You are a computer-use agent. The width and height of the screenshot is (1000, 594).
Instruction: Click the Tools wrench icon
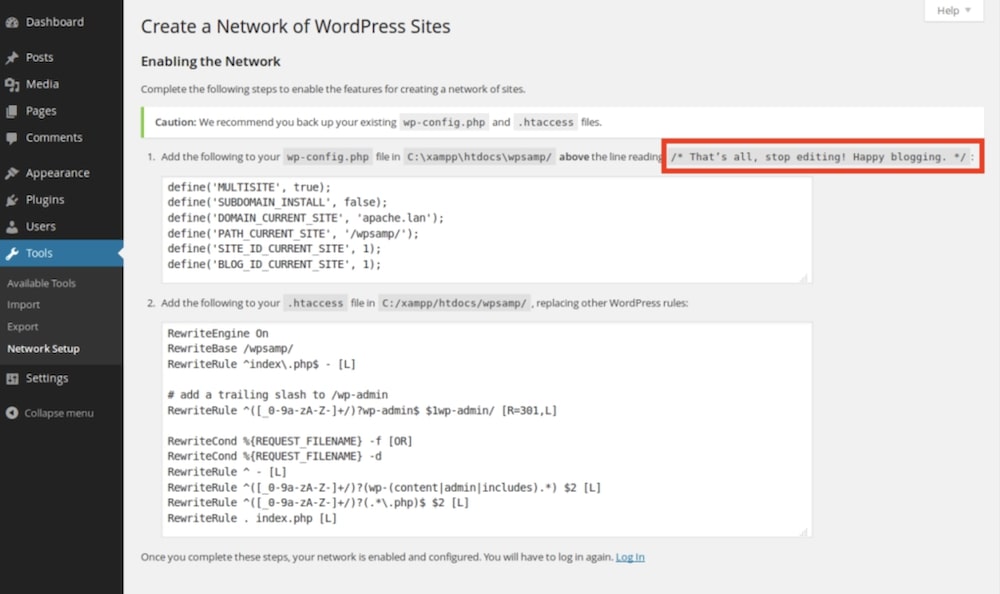[11, 253]
